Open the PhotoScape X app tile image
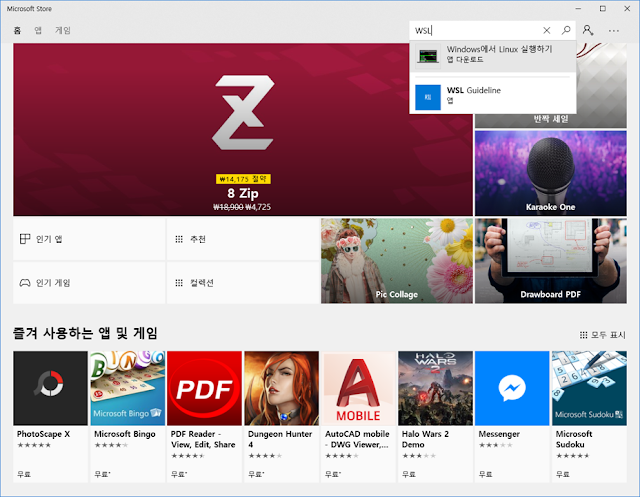 click(51, 388)
